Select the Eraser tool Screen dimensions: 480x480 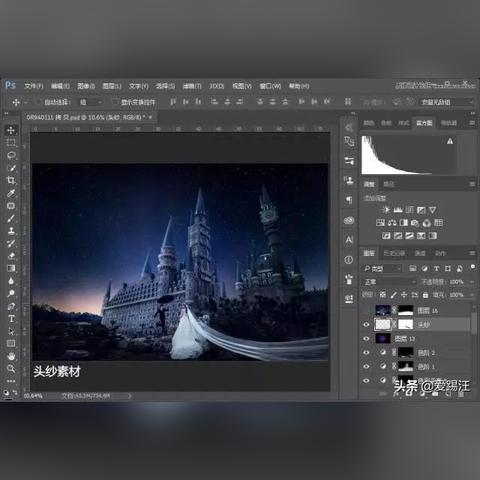(x=11, y=256)
